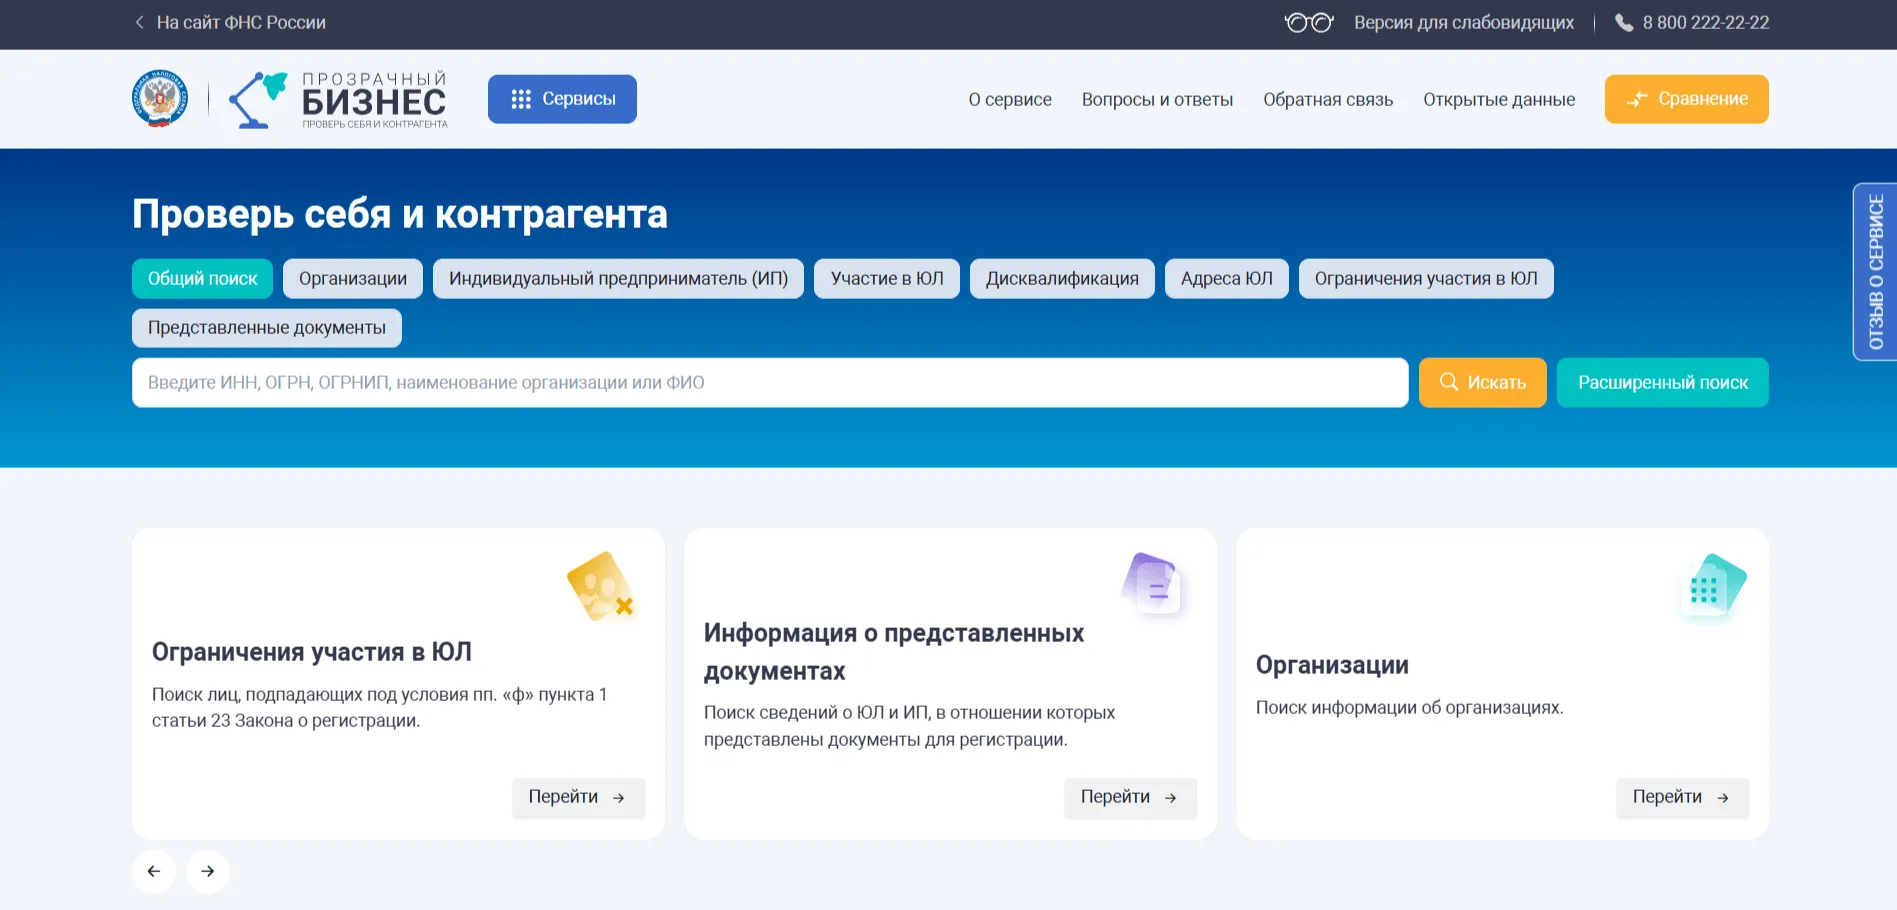Screen dimensions: 1897x910
Task: Open Сервисы via the grid icon button
Action: tap(561, 98)
